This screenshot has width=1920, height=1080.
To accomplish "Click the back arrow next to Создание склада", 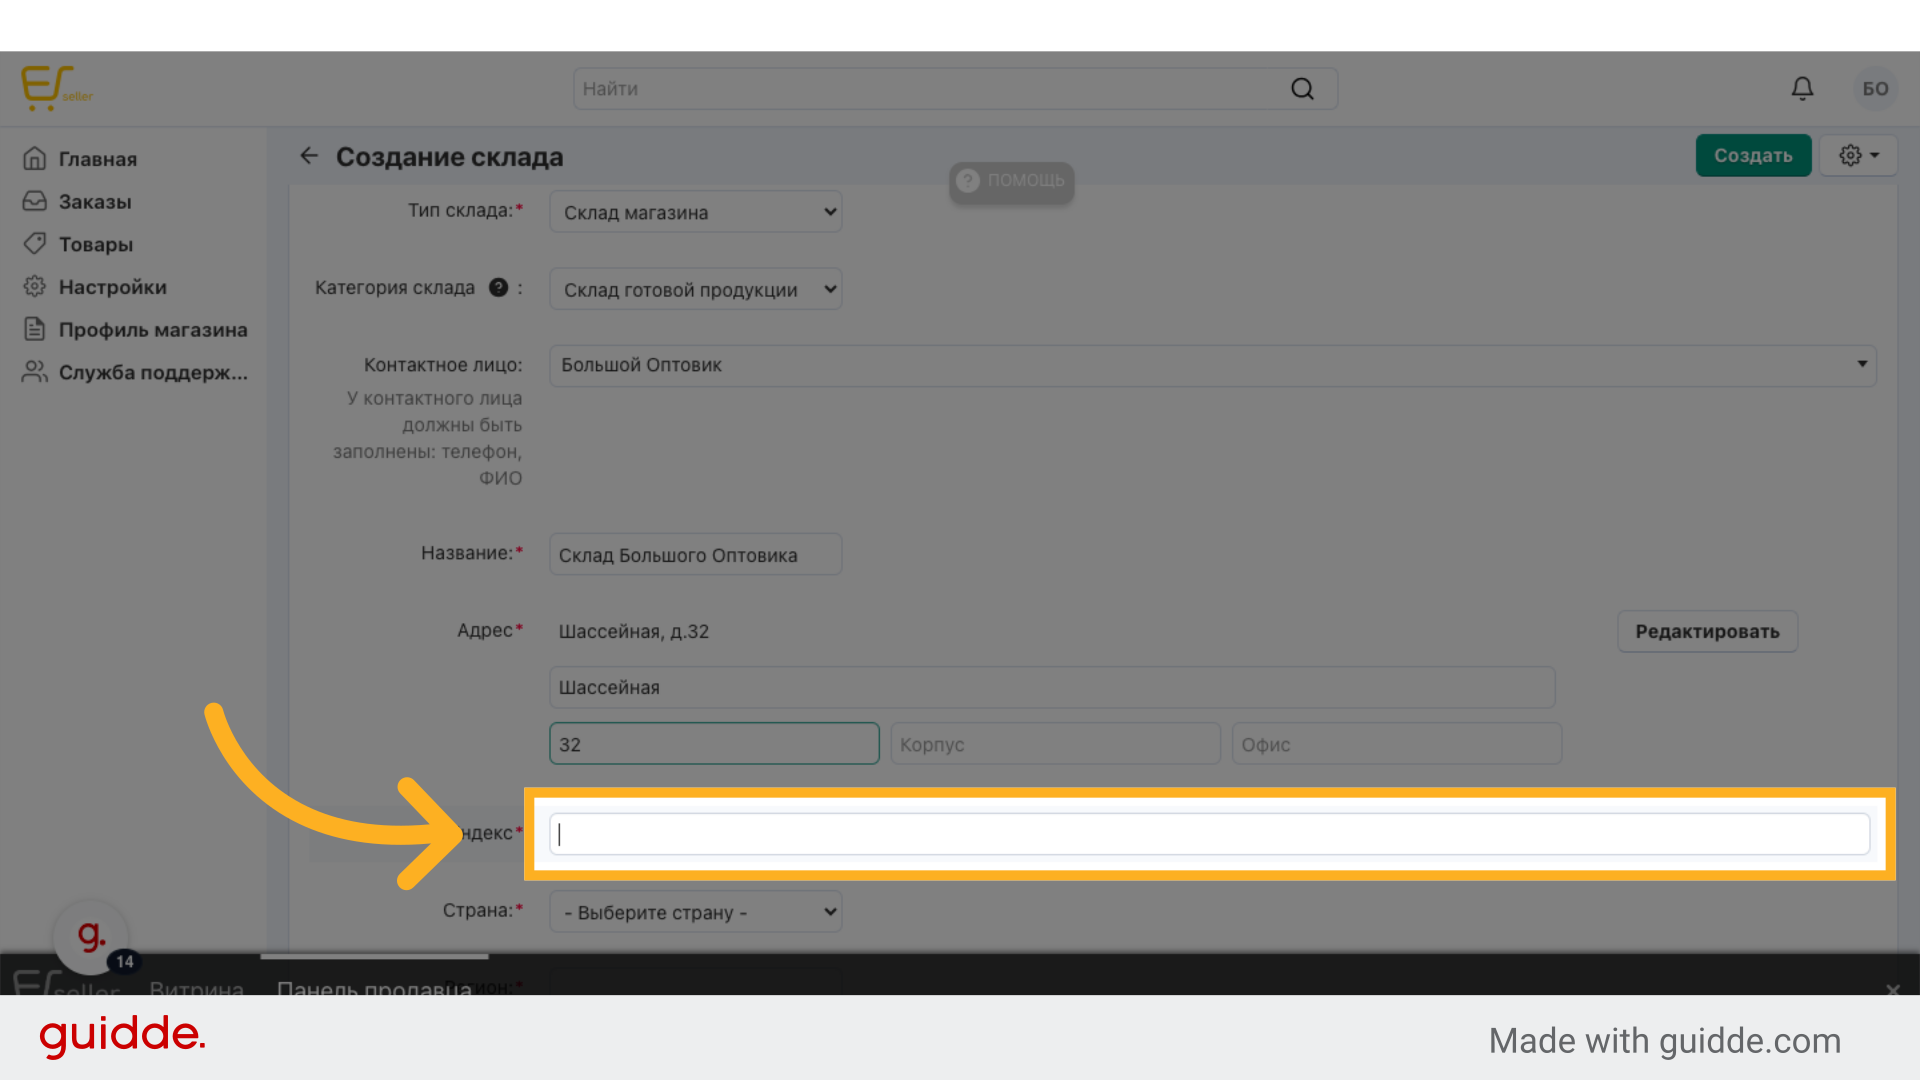I will (x=309, y=156).
